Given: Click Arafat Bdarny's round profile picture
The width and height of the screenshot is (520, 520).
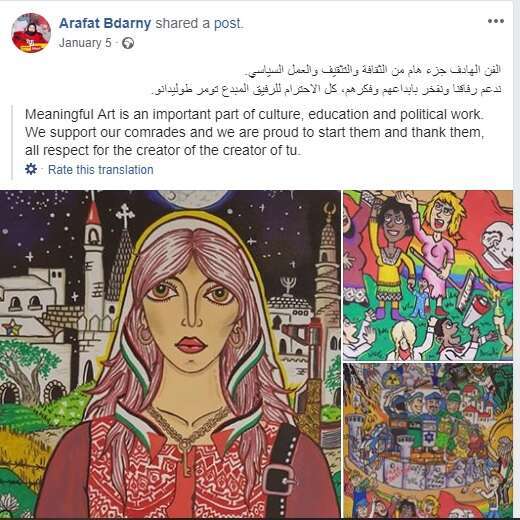Looking at the screenshot, I should (x=31, y=33).
